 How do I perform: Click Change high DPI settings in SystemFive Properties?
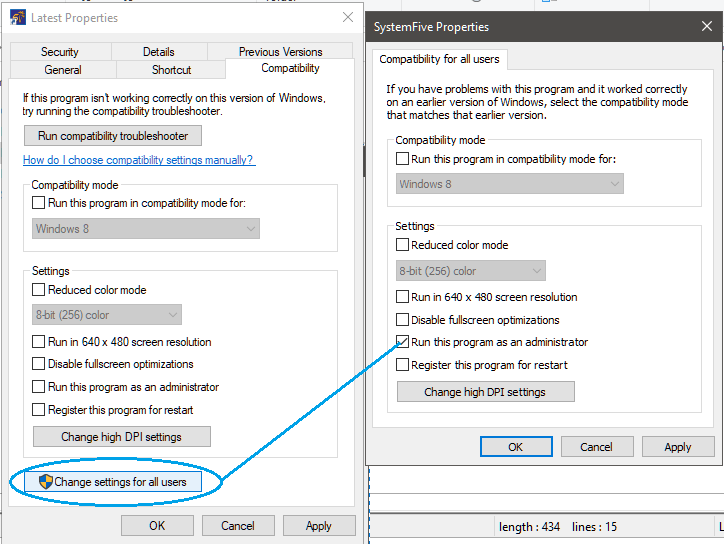tap(486, 392)
